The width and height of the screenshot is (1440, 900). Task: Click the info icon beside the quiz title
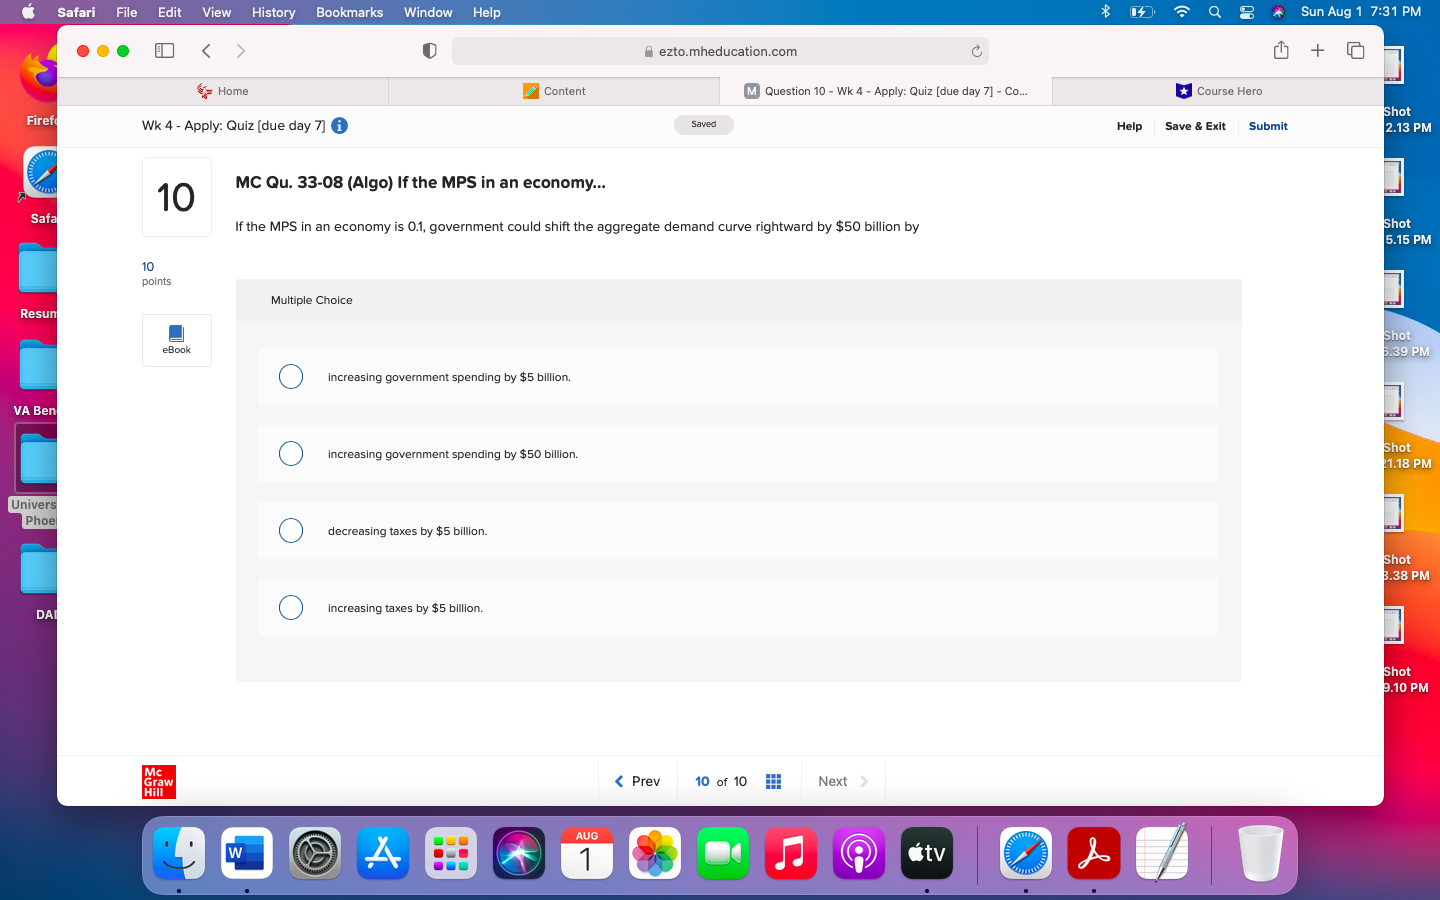pyautogui.click(x=339, y=126)
